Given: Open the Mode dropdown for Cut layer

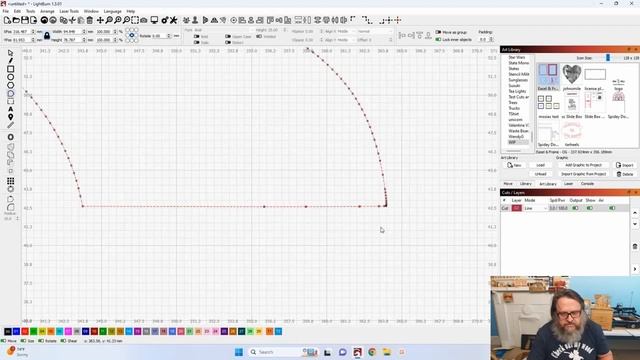Looking at the screenshot, I should (536, 208).
